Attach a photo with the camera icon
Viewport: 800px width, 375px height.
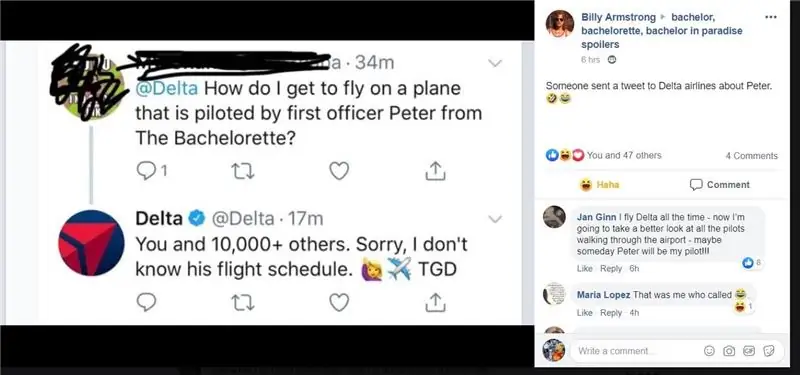729,351
